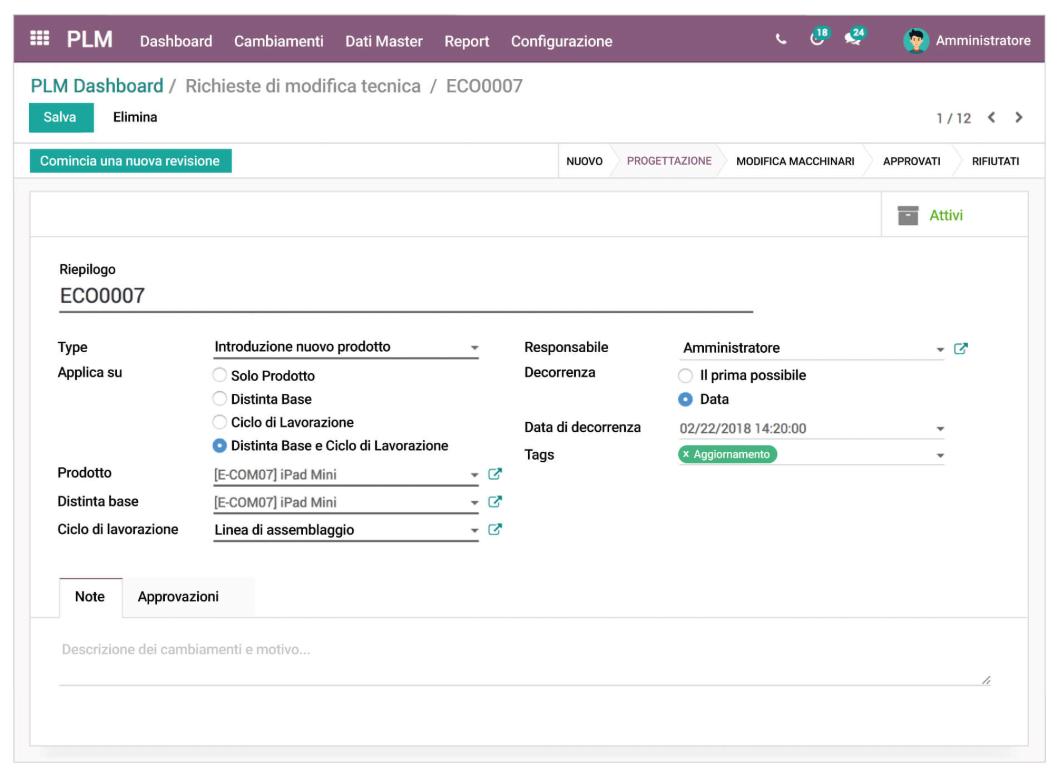
Task: Open external link next to Responsabile
Action: click(x=961, y=348)
